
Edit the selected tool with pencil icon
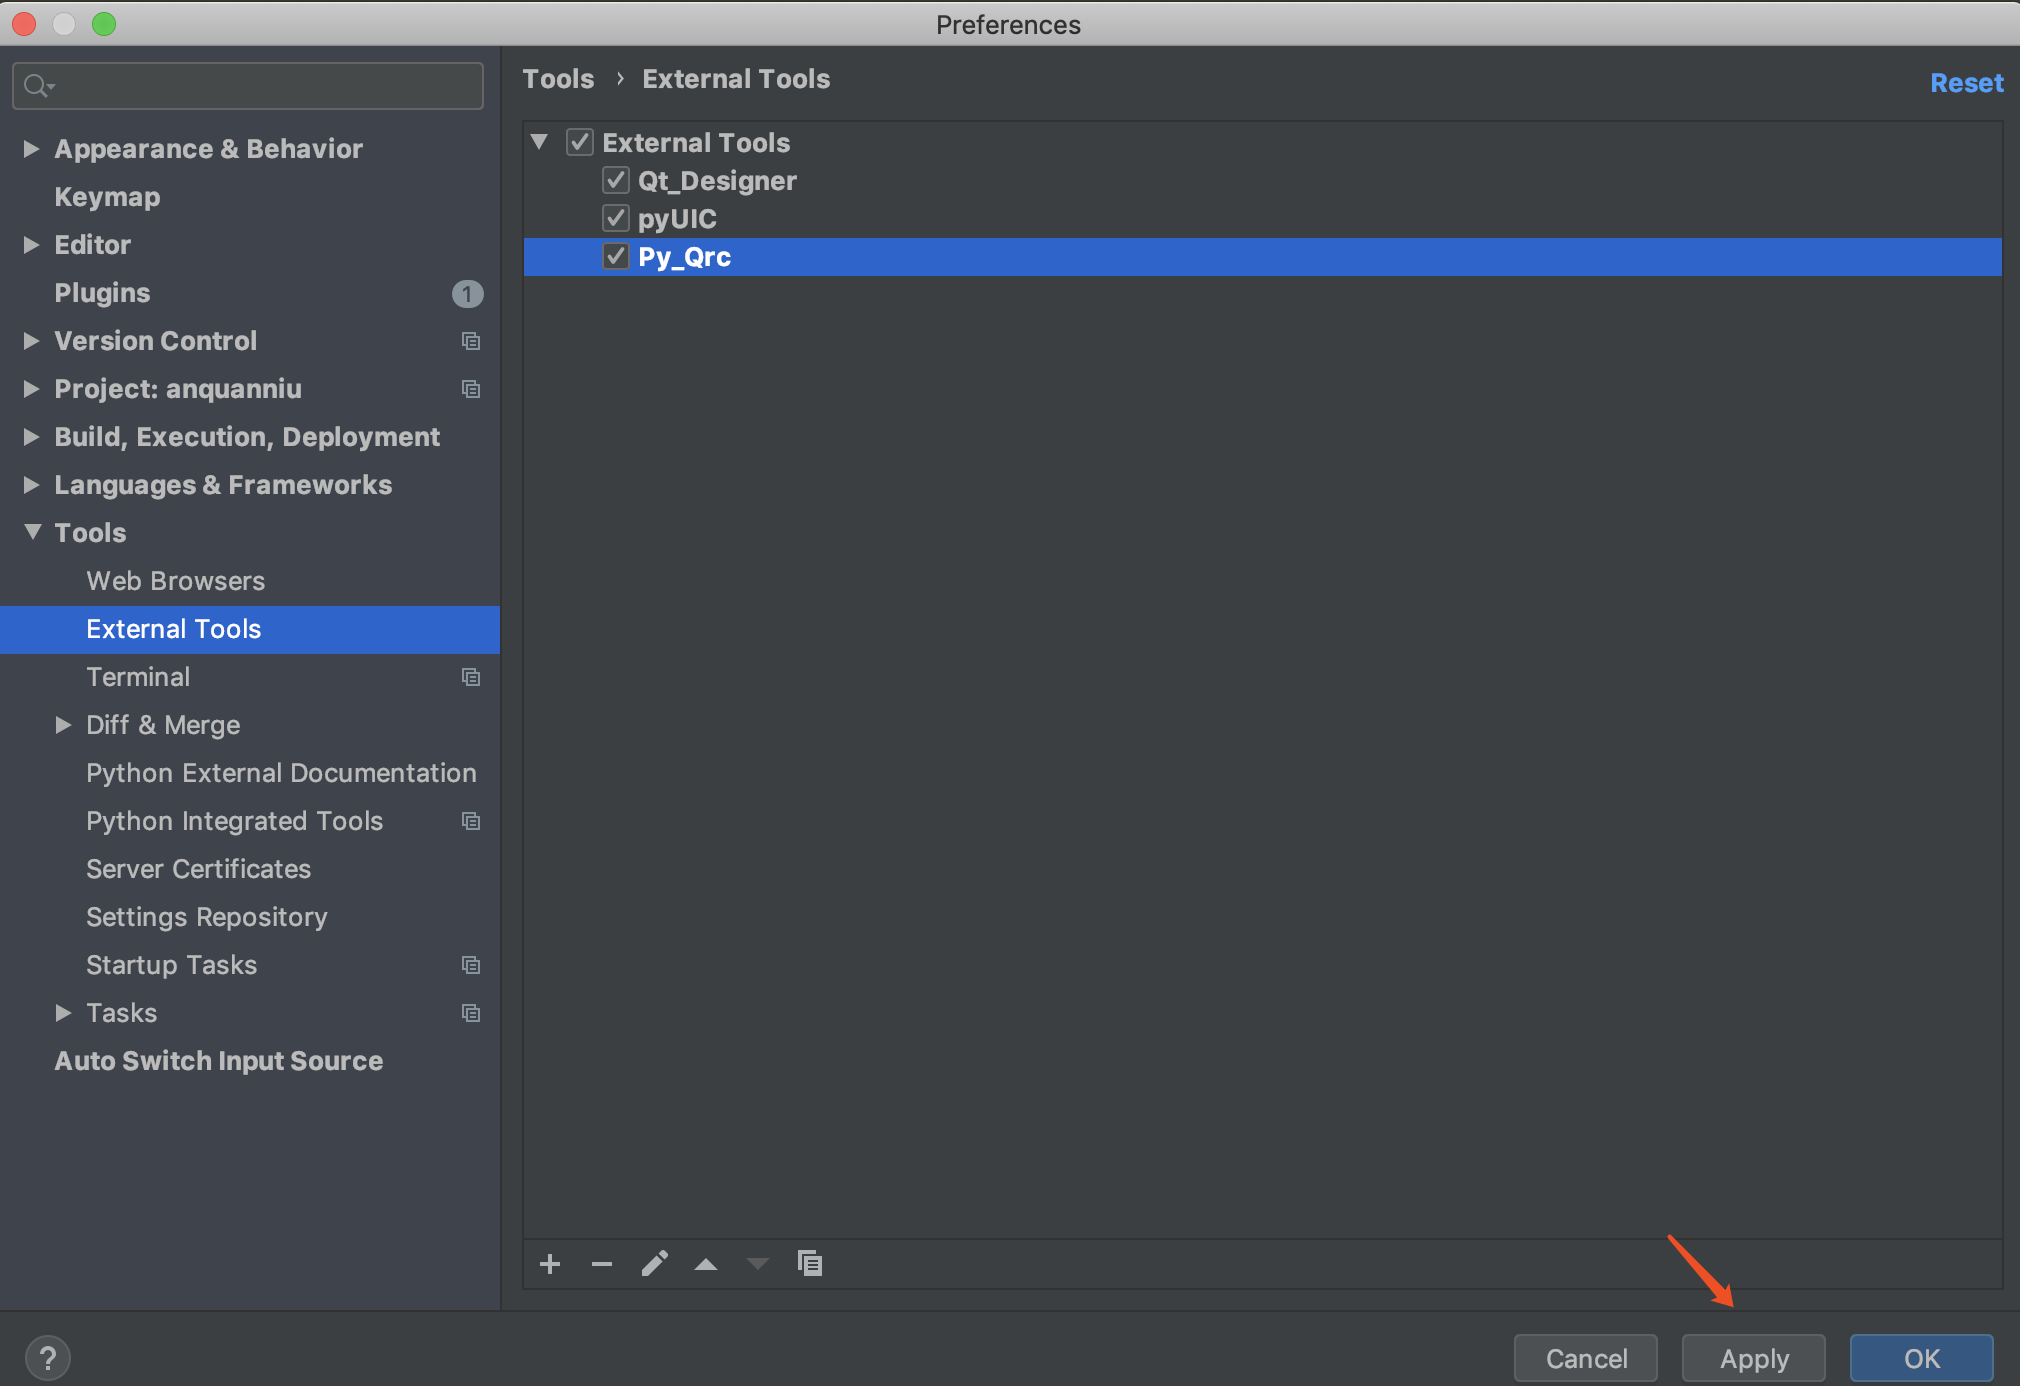655,1263
